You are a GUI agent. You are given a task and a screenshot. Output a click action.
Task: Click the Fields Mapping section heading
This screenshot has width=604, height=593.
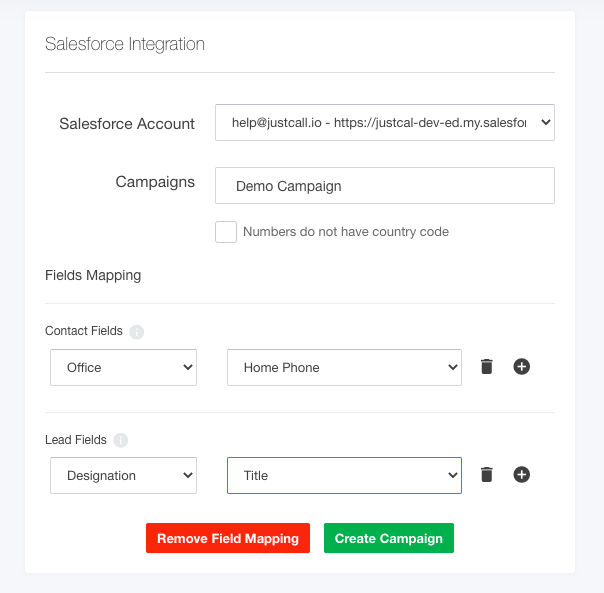tap(93, 276)
